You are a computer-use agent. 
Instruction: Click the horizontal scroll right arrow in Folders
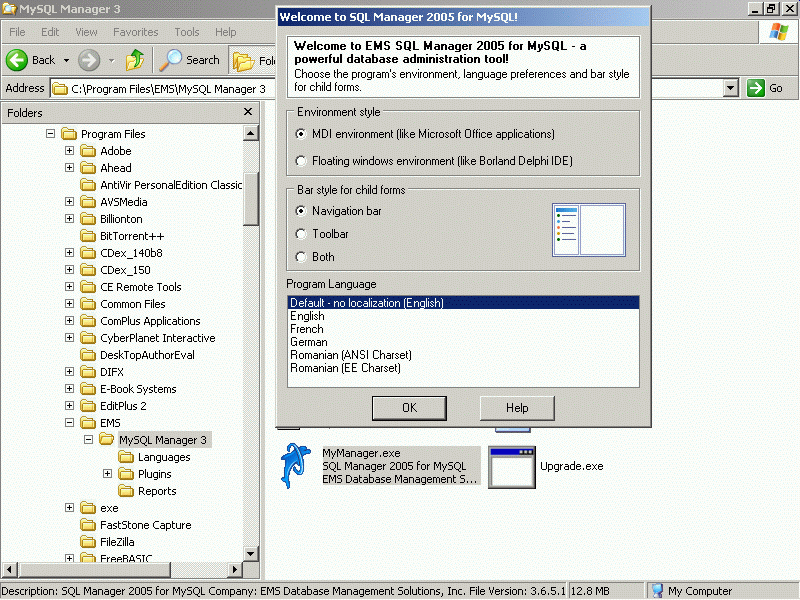[235, 569]
